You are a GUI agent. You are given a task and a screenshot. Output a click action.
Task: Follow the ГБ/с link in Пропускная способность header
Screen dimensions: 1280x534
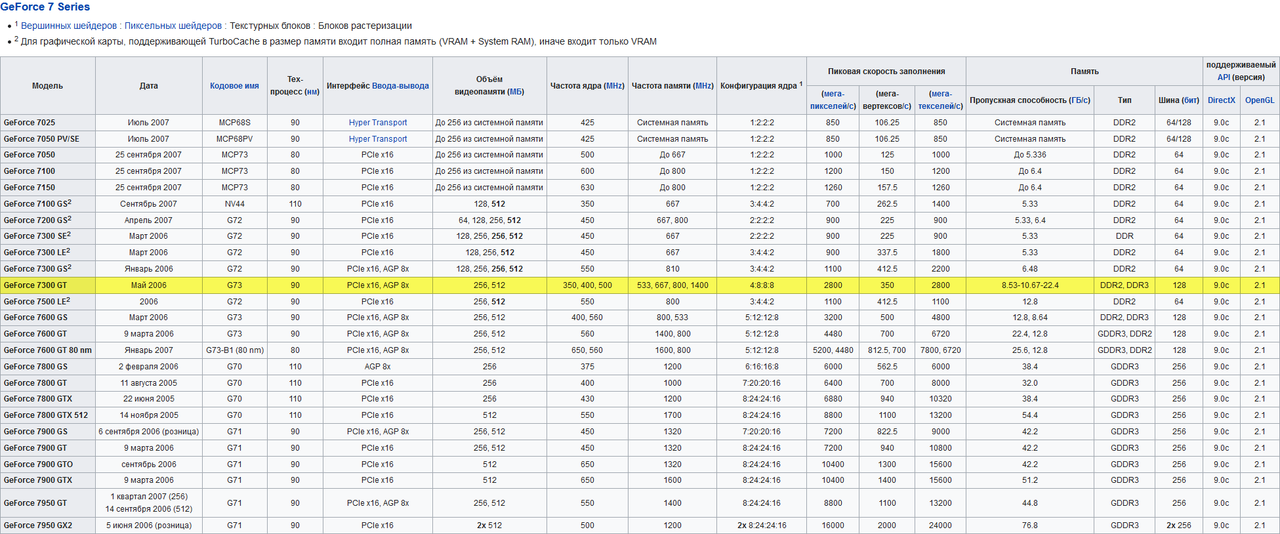point(1079,100)
